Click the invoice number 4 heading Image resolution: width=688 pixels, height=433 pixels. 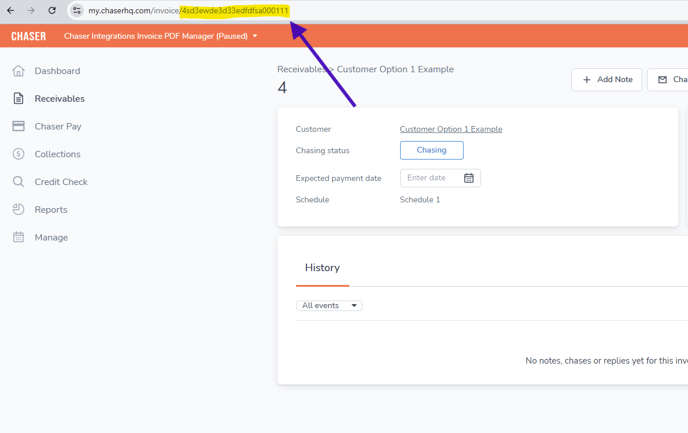pos(282,88)
